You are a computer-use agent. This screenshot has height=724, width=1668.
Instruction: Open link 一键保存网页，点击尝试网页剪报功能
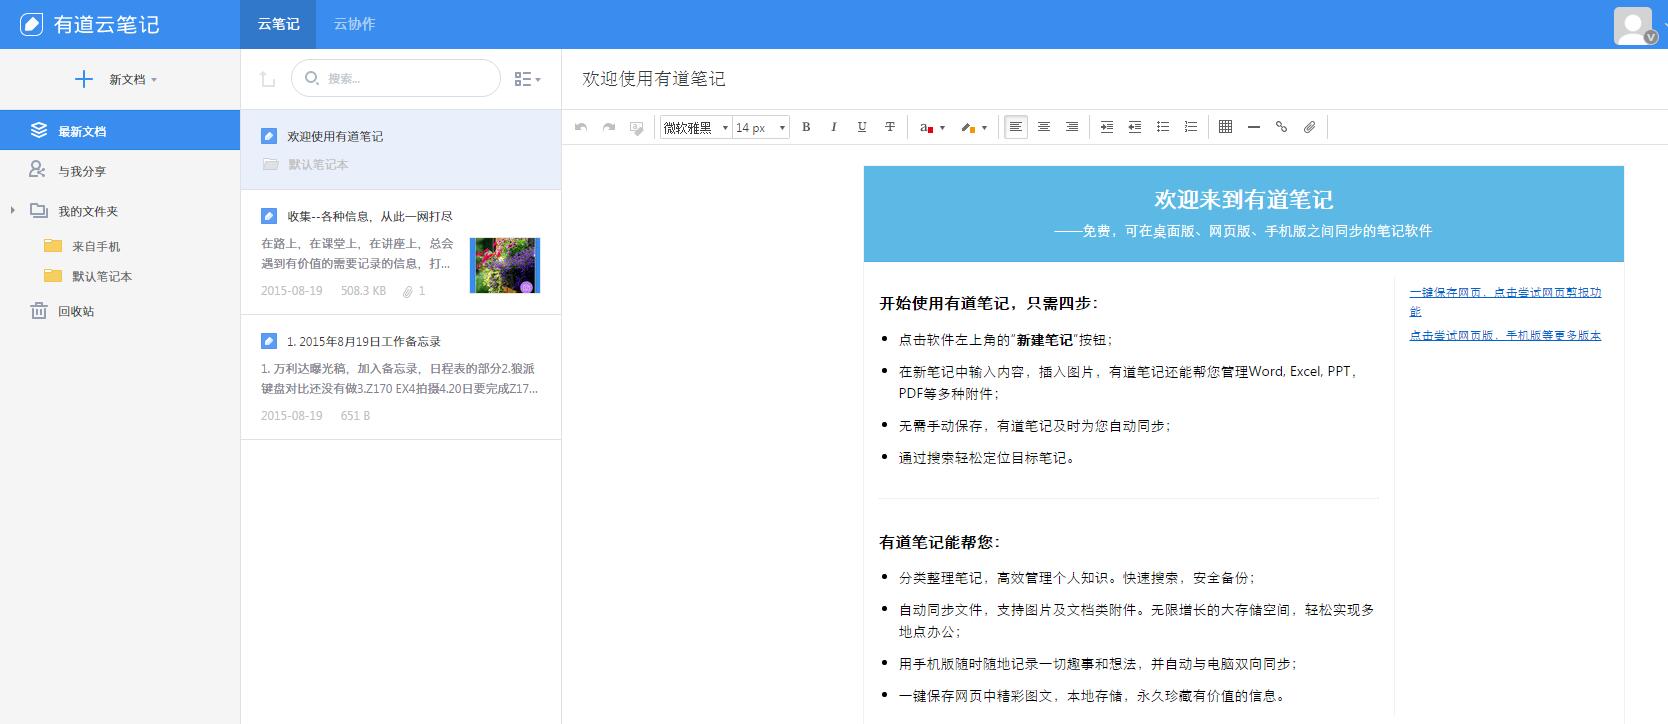(1505, 301)
